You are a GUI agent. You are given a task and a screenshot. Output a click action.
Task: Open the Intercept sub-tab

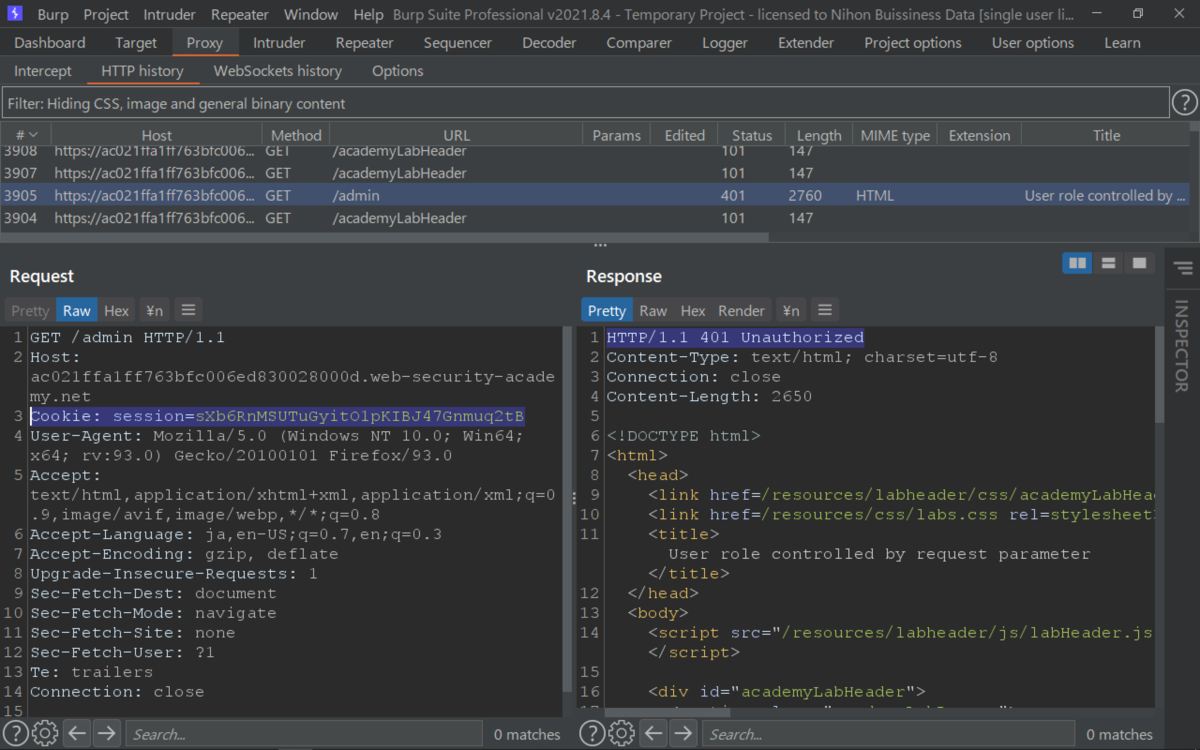[43, 71]
